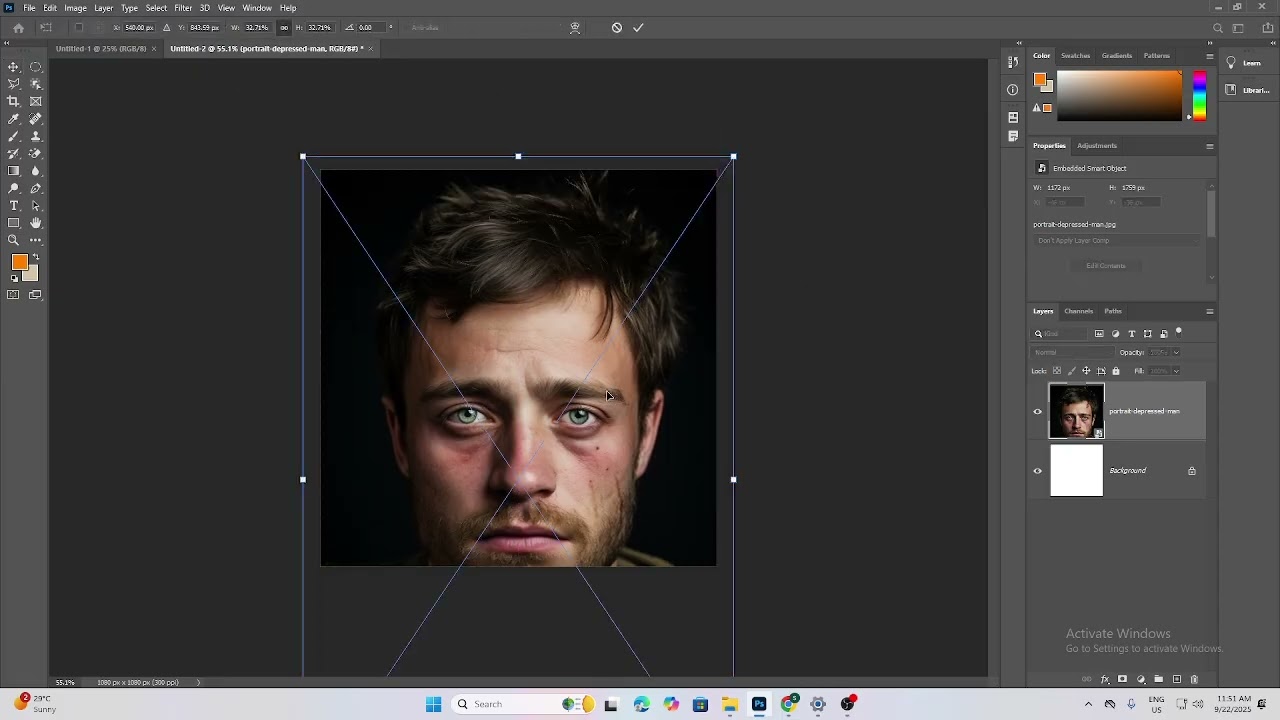Open the Layers panel options menu
The image size is (1280, 720).
(x=1209, y=311)
